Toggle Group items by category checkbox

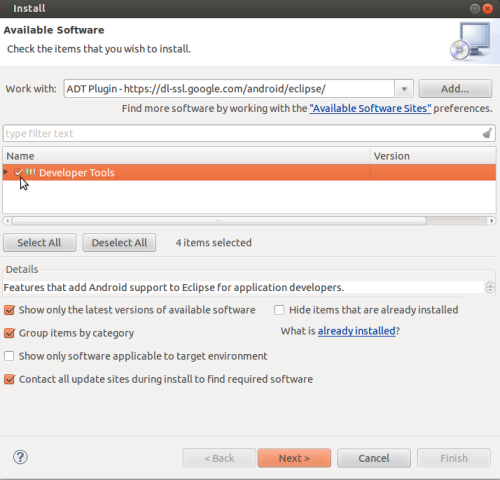(x=9, y=333)
